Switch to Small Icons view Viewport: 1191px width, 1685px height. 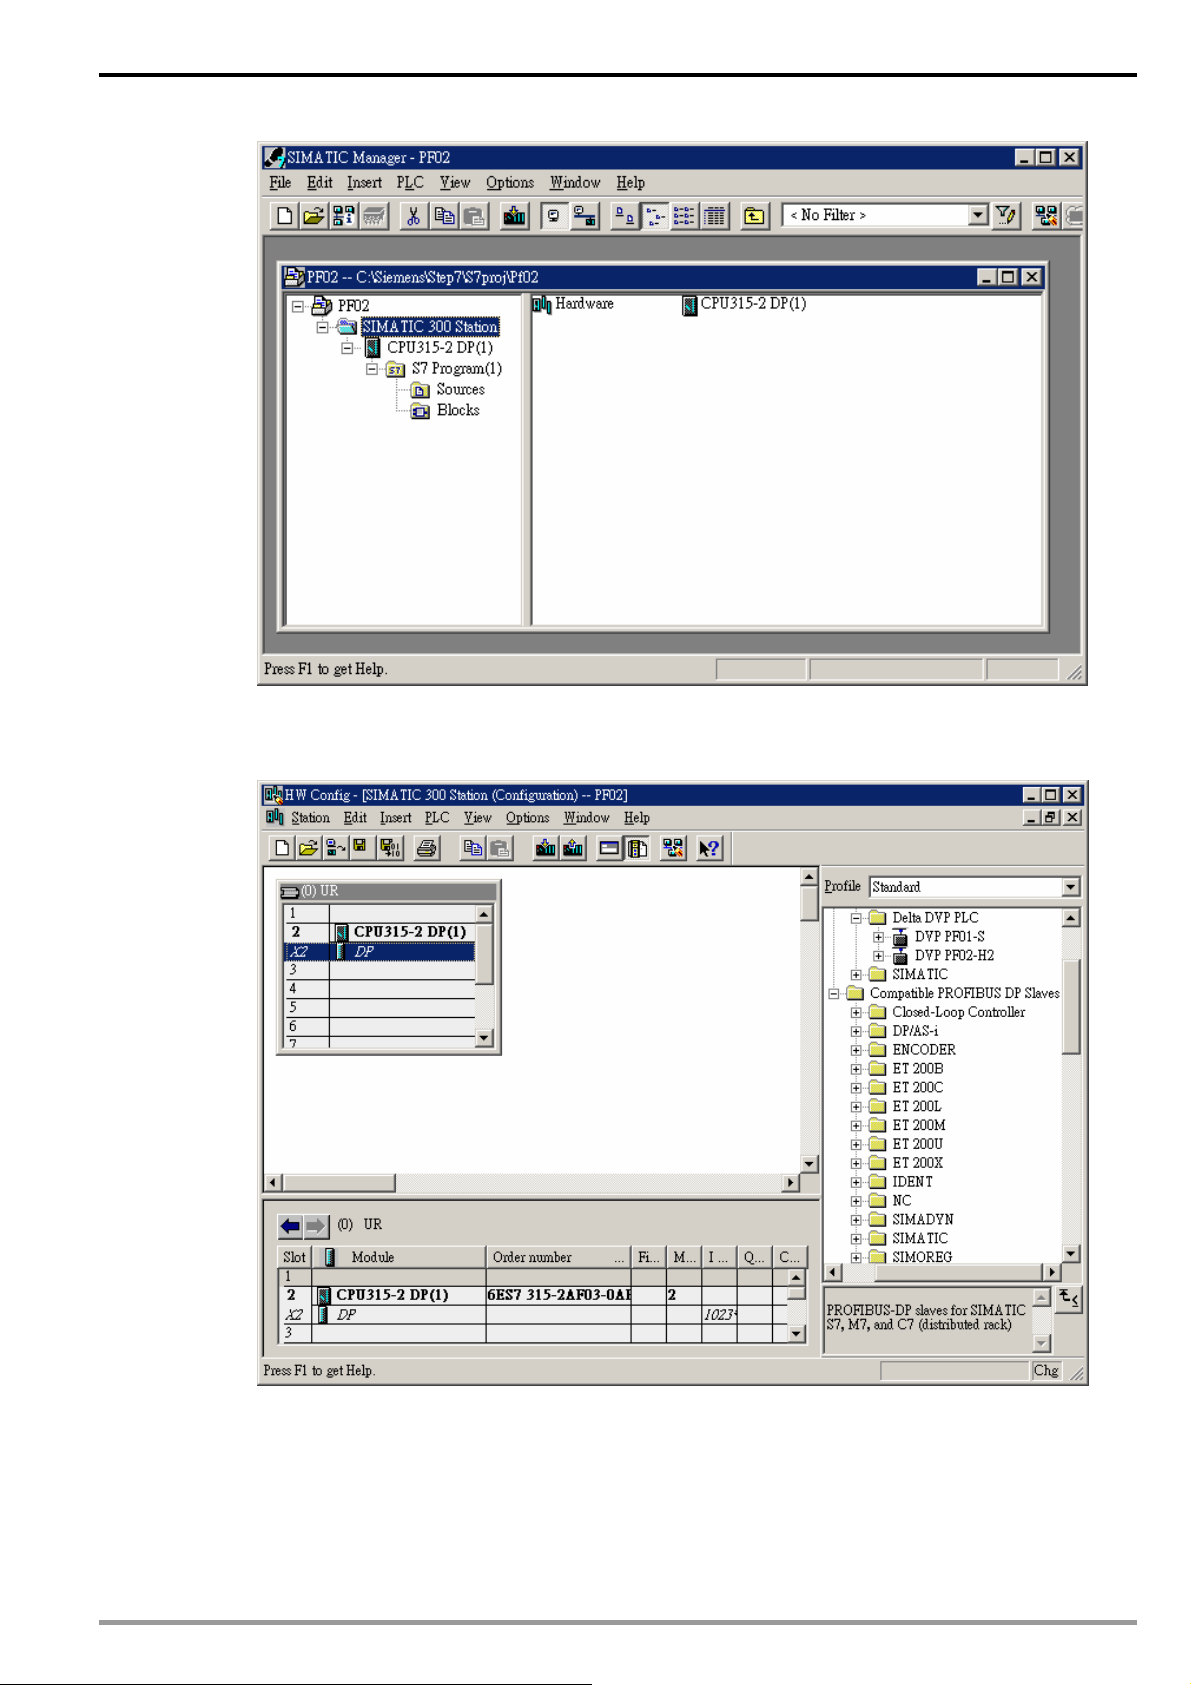[655, 216]
